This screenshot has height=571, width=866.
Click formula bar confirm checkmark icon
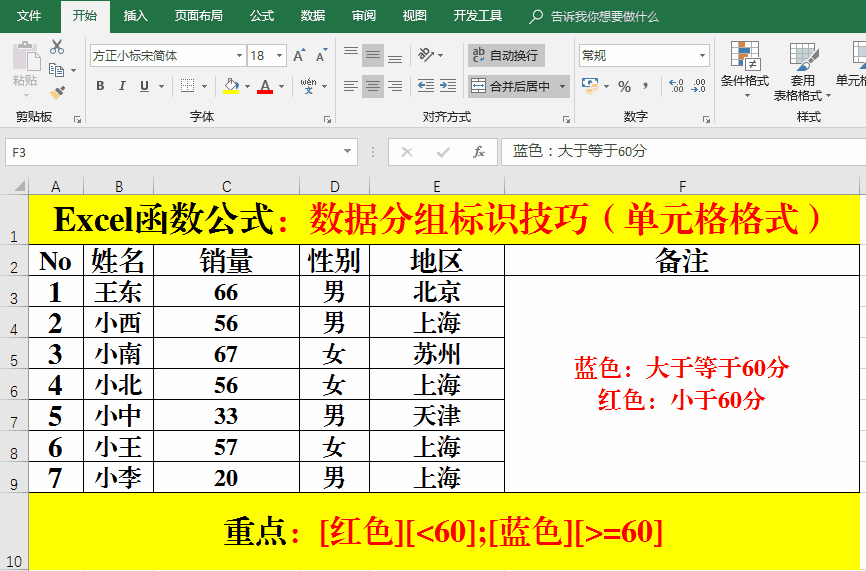[443, 152]
